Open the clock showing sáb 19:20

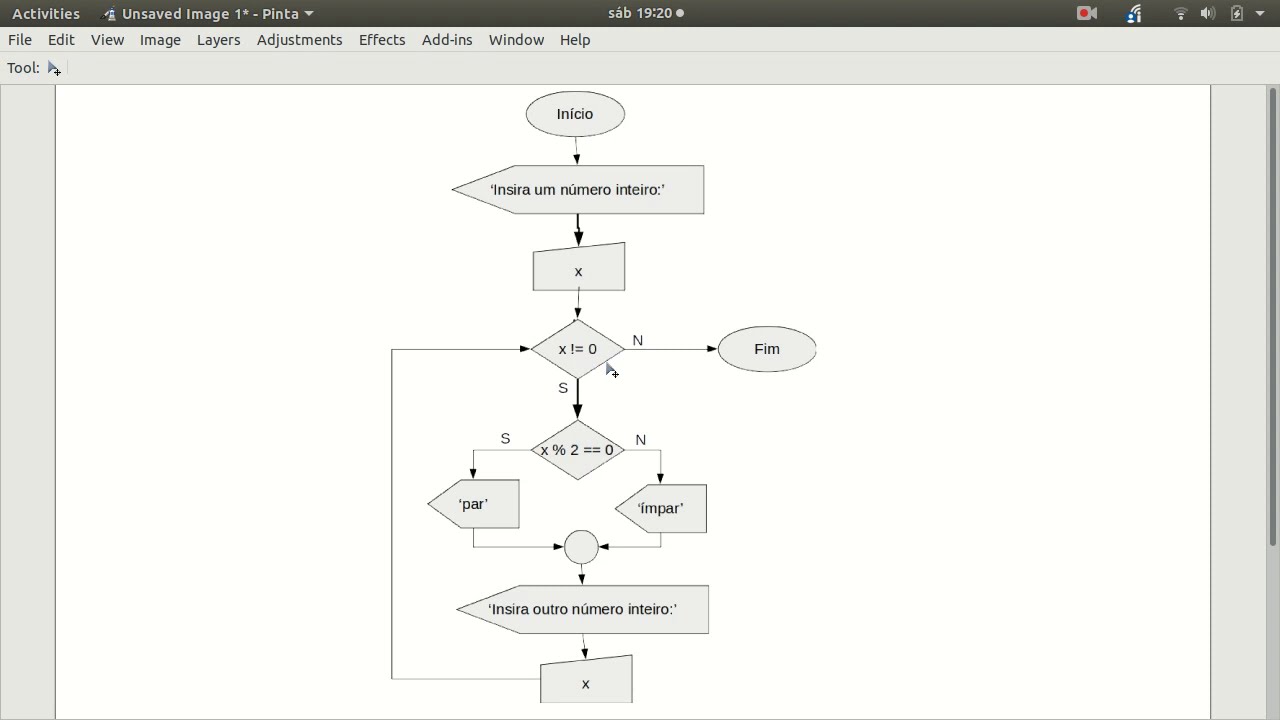click(x=645, y=14)
